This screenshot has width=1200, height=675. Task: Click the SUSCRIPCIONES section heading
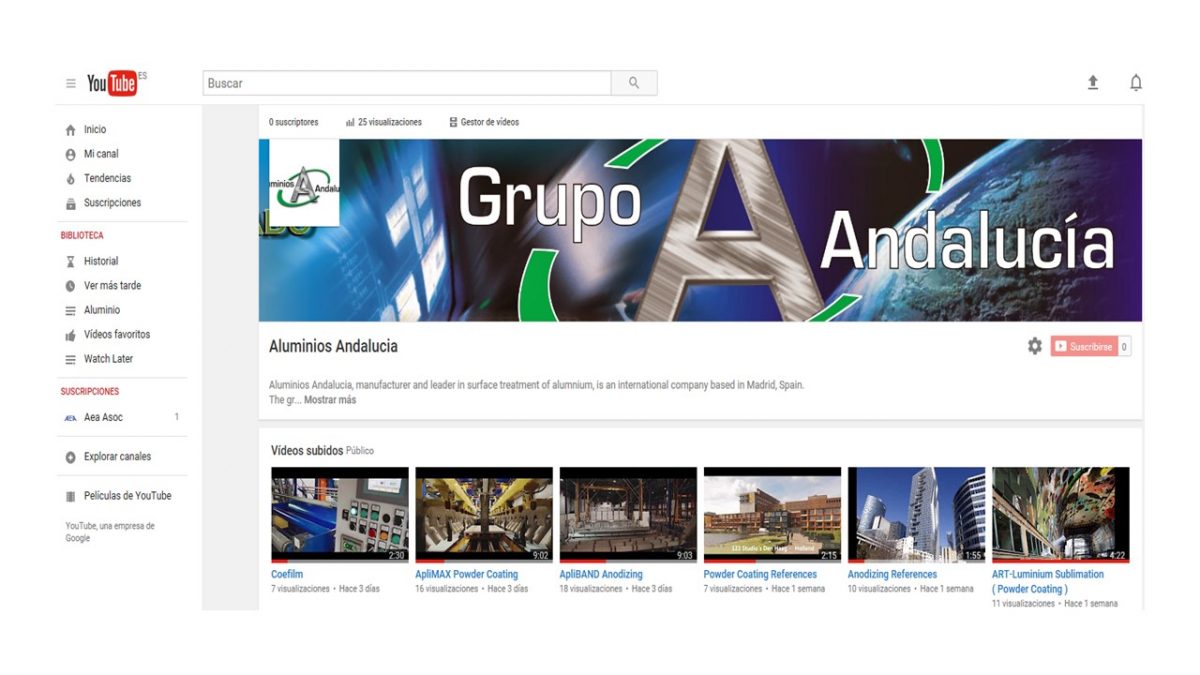(90, 391)
